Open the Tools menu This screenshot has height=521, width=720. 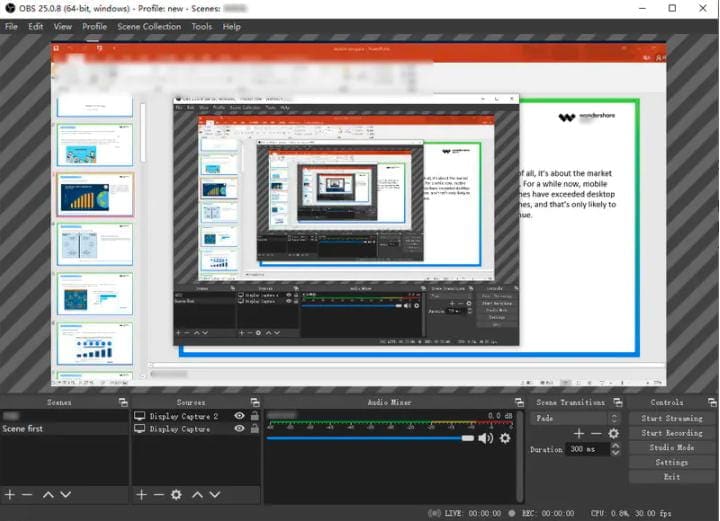click(x=202, y=27)
